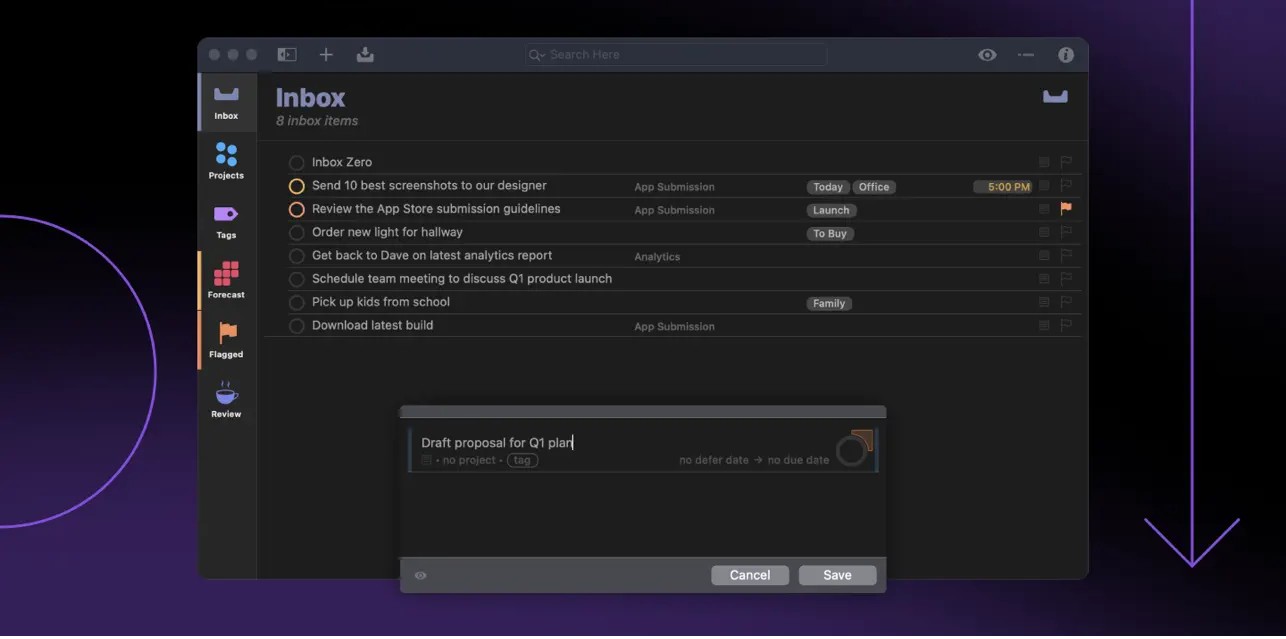This screenshot has width=1286, height=639.
Task: Click the Draft proposal title field
Action: click(497, 443)
